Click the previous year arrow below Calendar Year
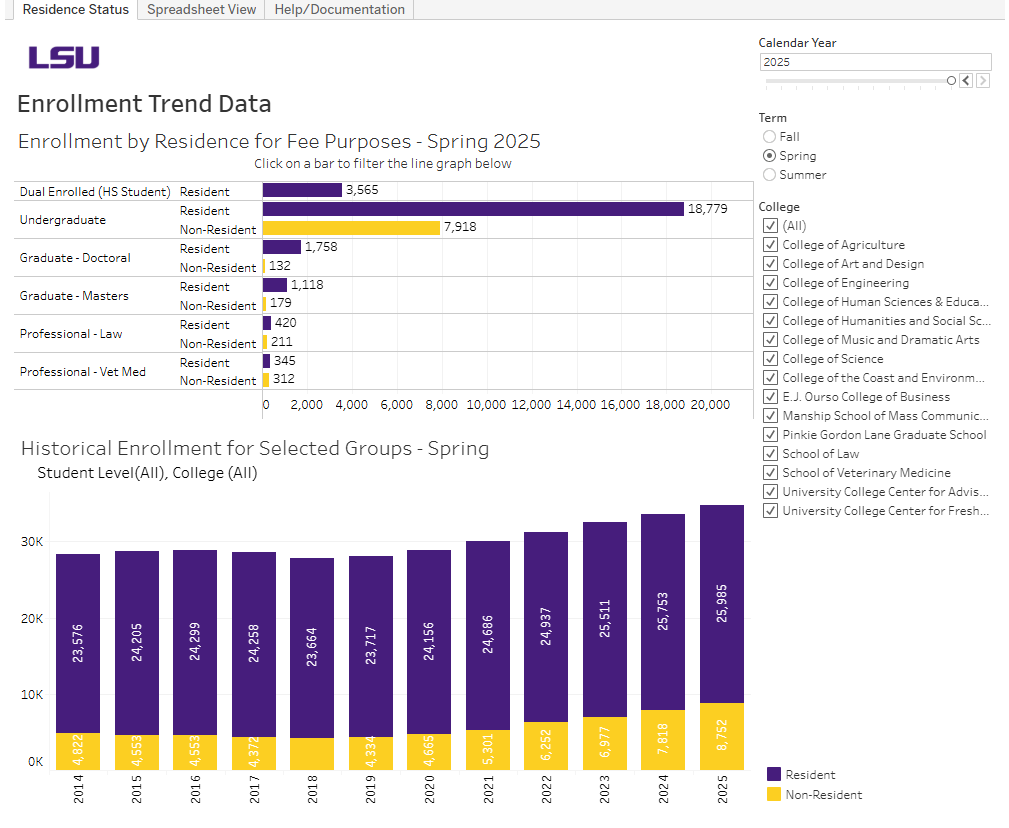This screenshot has width=1009, height=828. tap(965, 80)
